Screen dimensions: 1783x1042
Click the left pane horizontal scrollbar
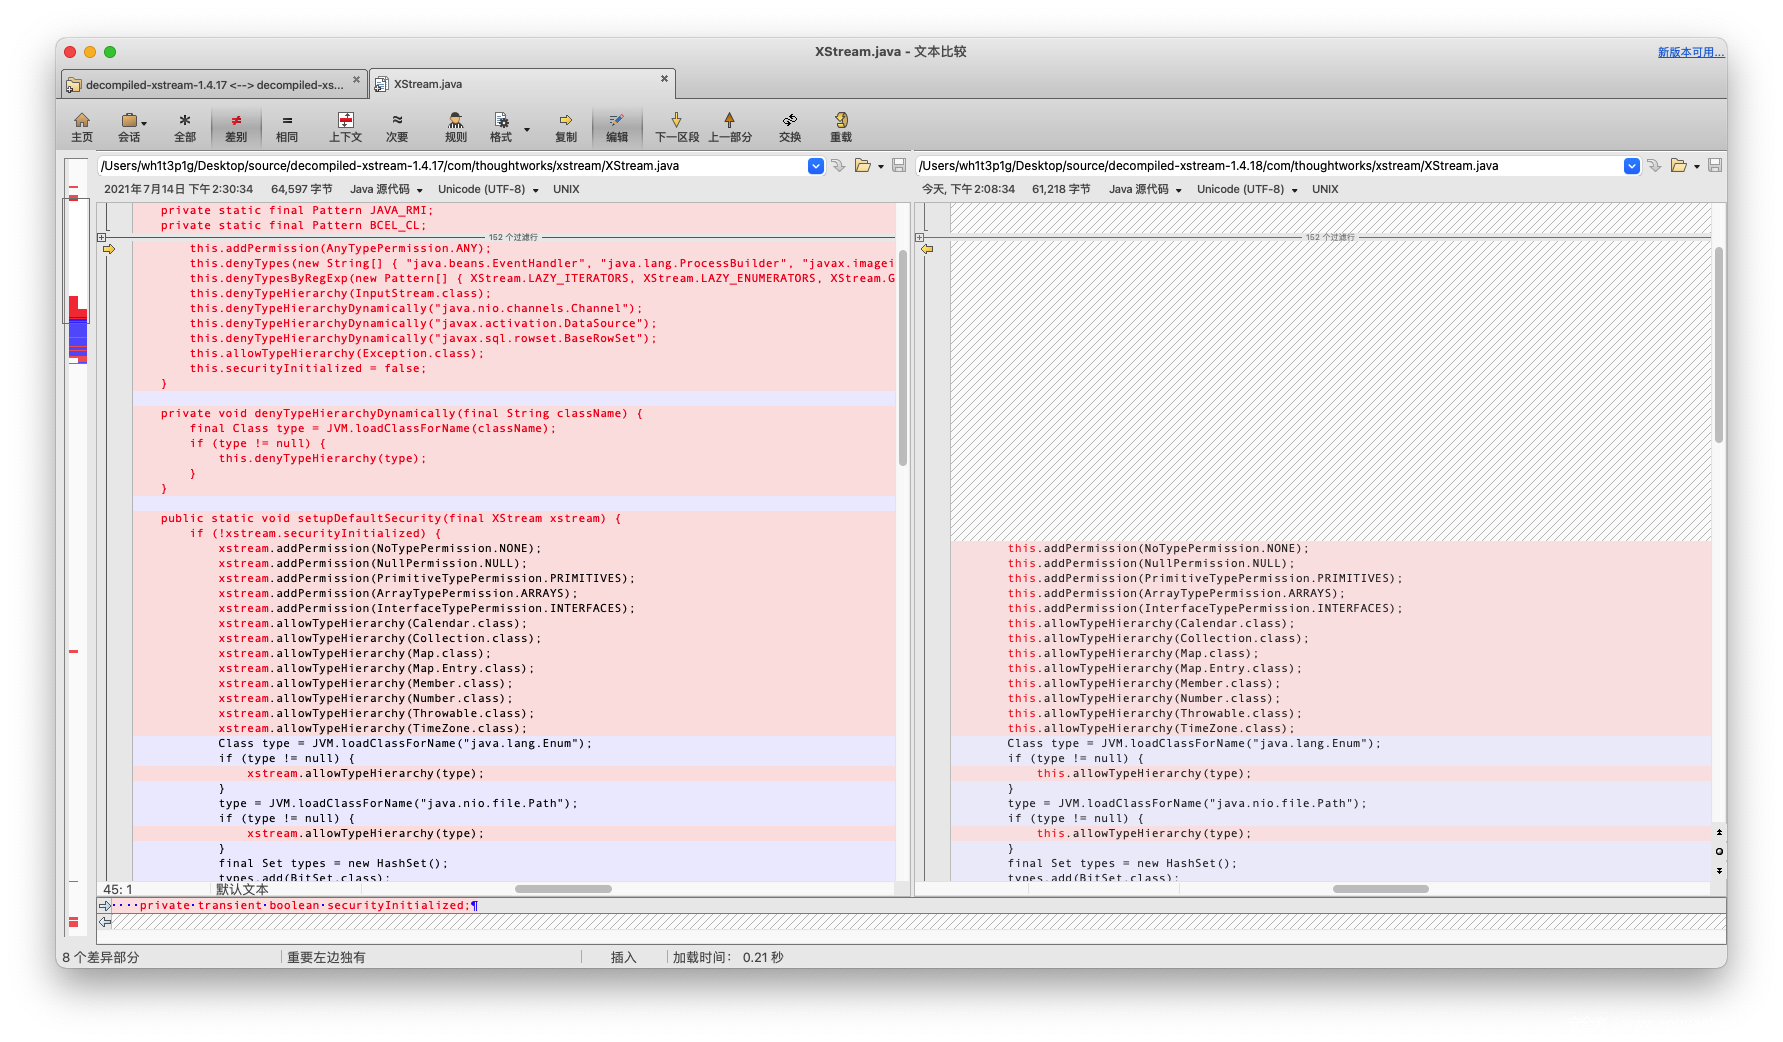(x=563, y=889)
